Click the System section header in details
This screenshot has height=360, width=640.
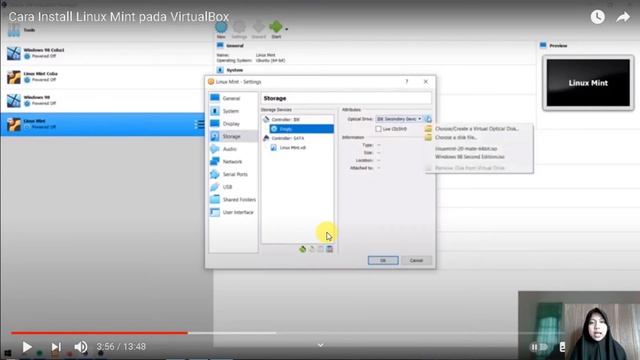click(x=235, y=70)
